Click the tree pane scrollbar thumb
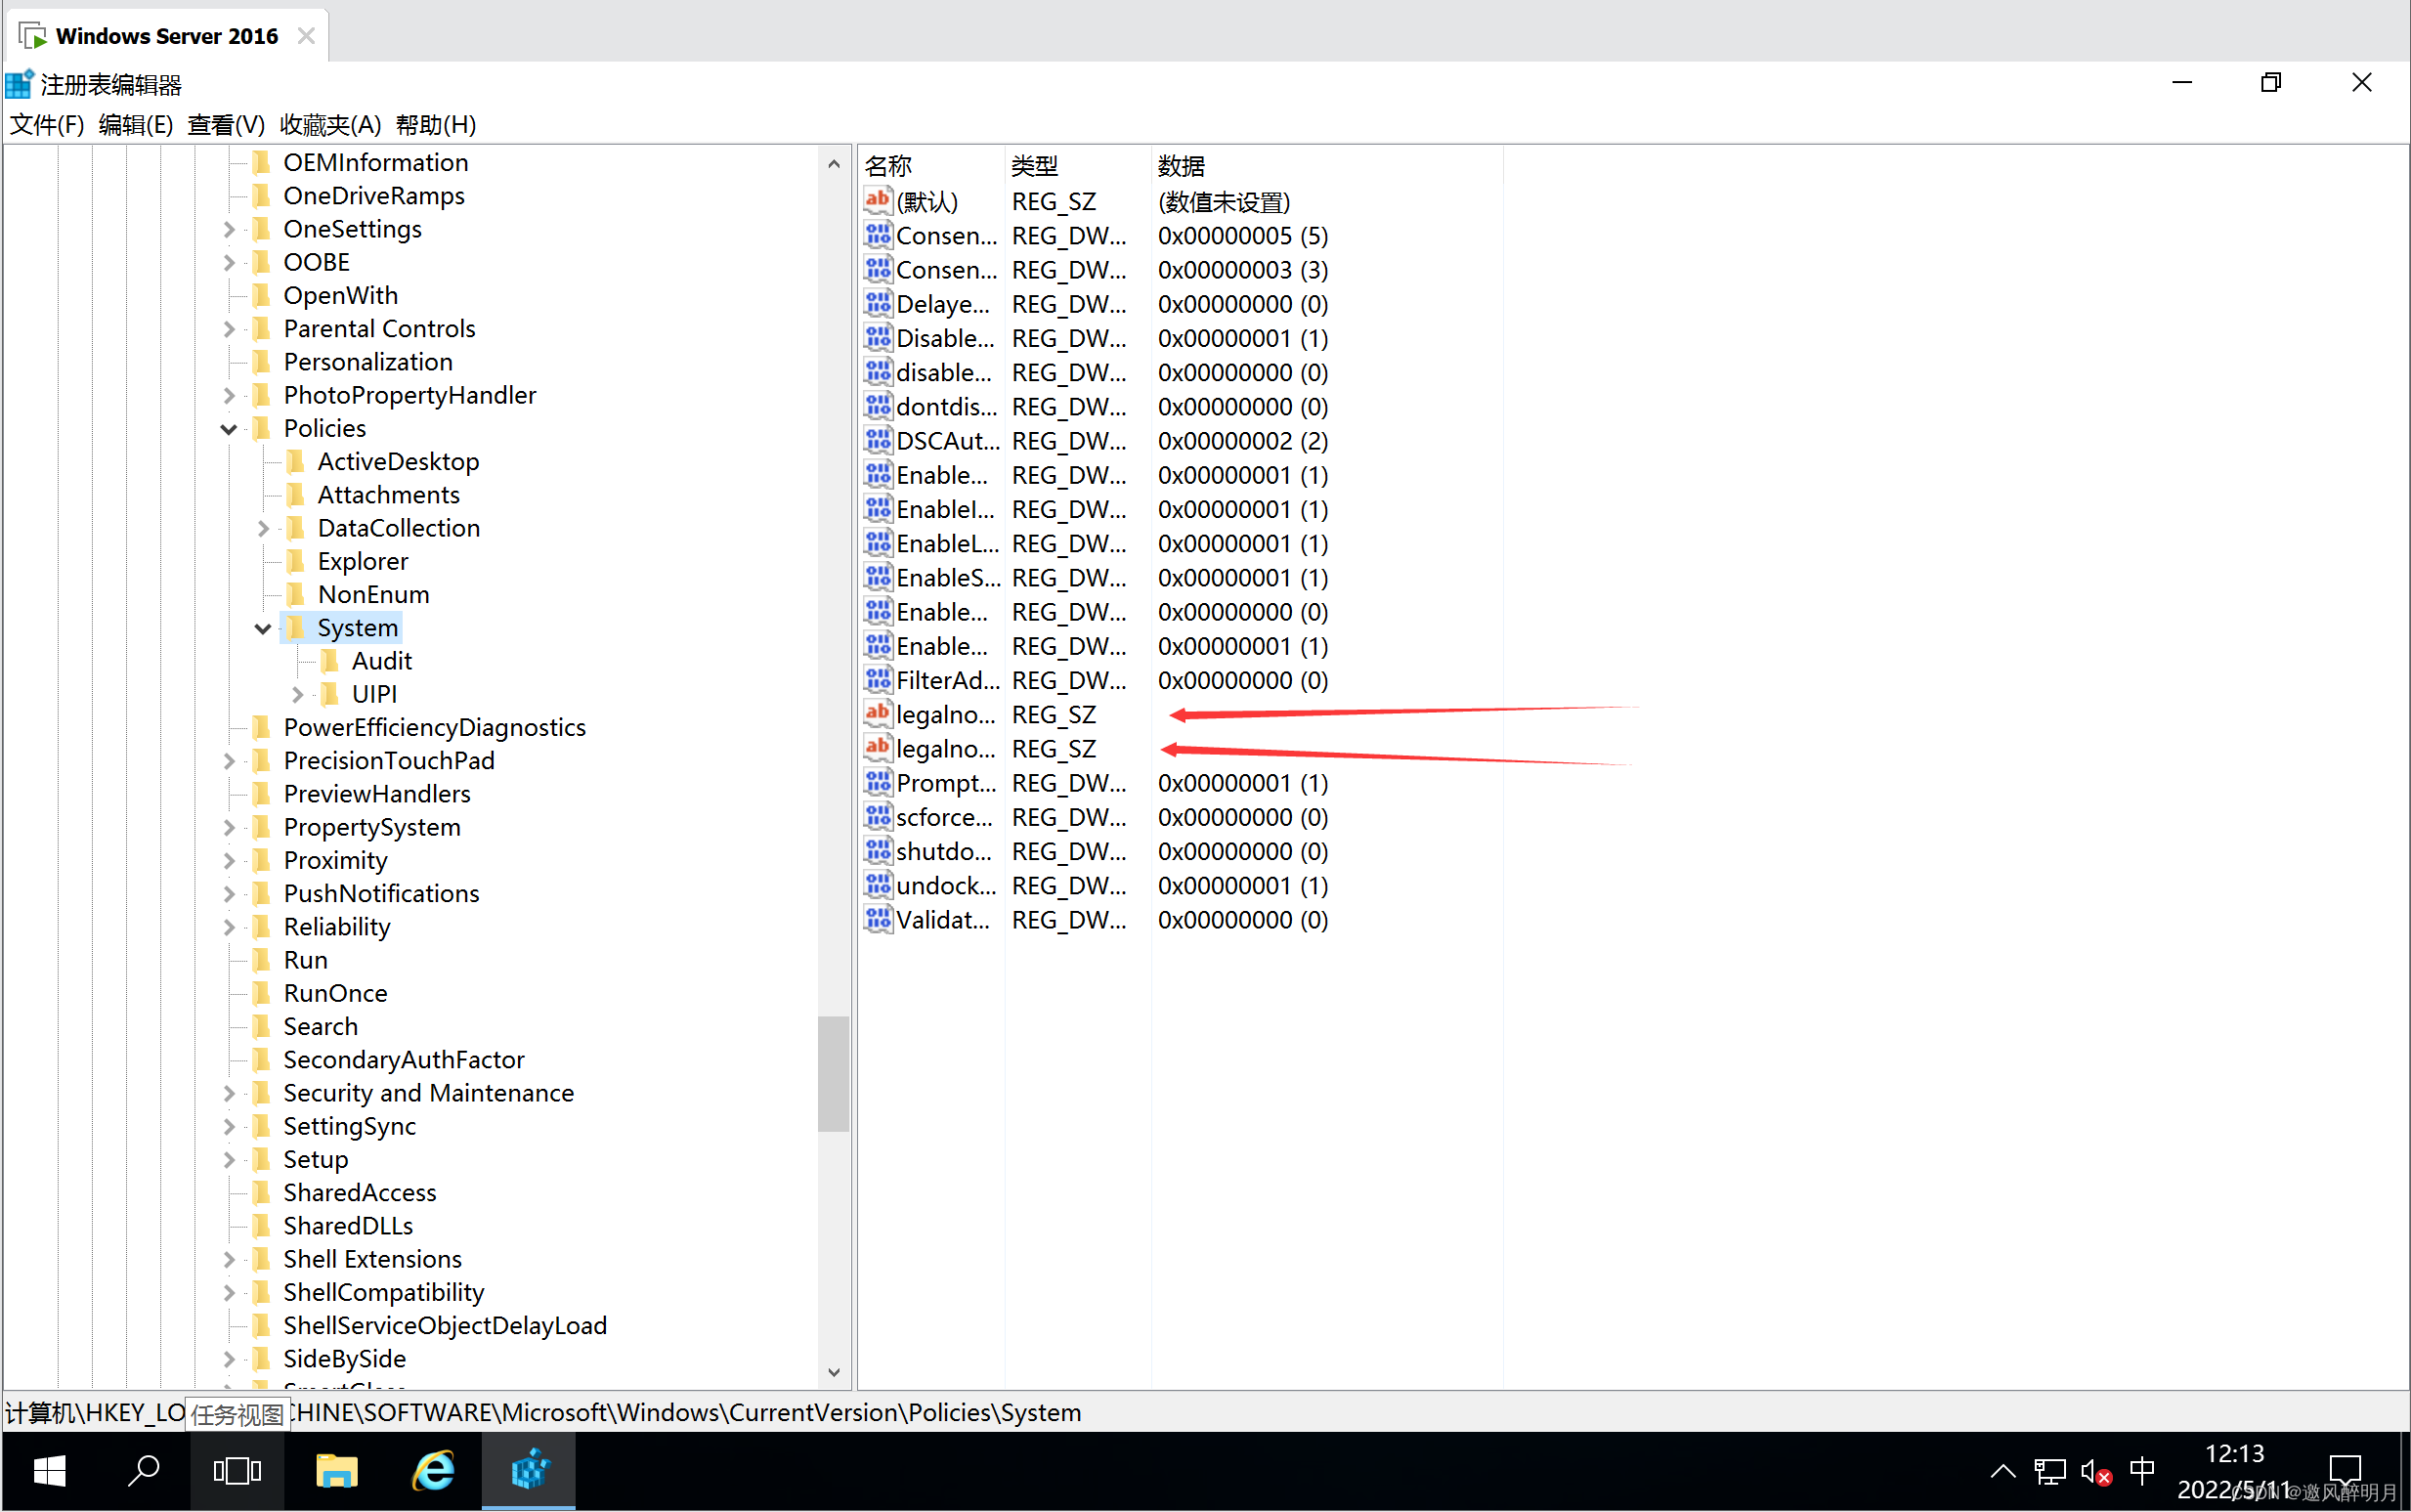Screen dimensions: 2411x1512 833,1073
